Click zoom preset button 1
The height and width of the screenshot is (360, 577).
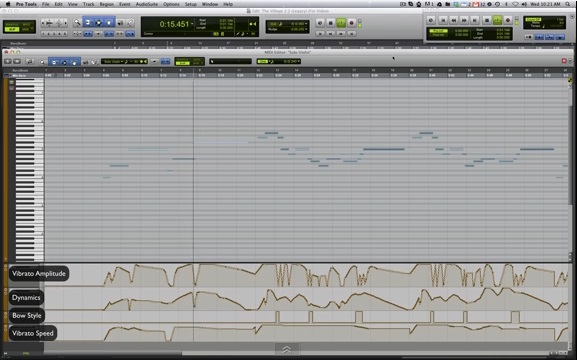(43, 33)
